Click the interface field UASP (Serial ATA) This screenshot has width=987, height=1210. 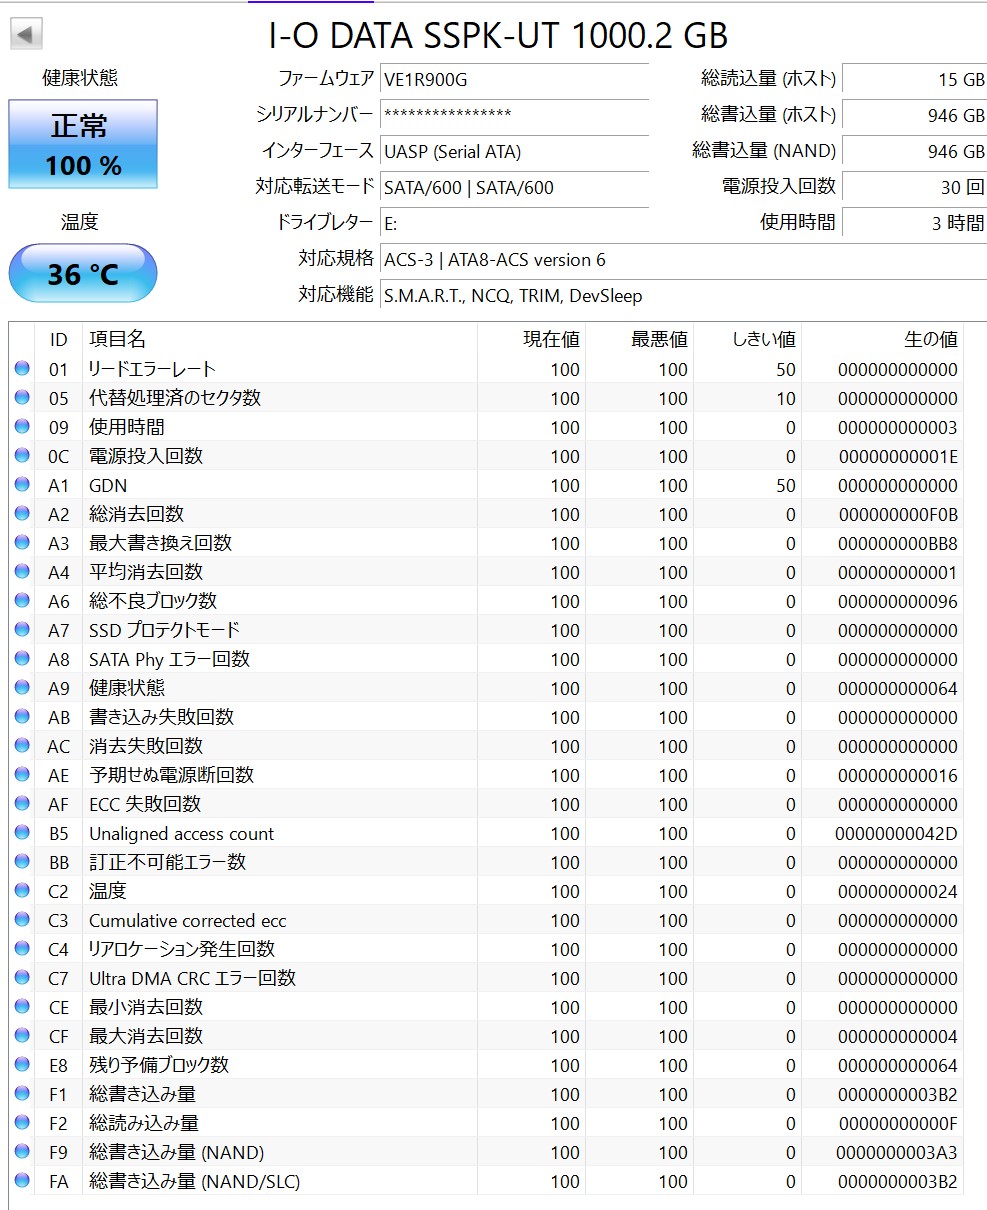[x=515, y=152]
